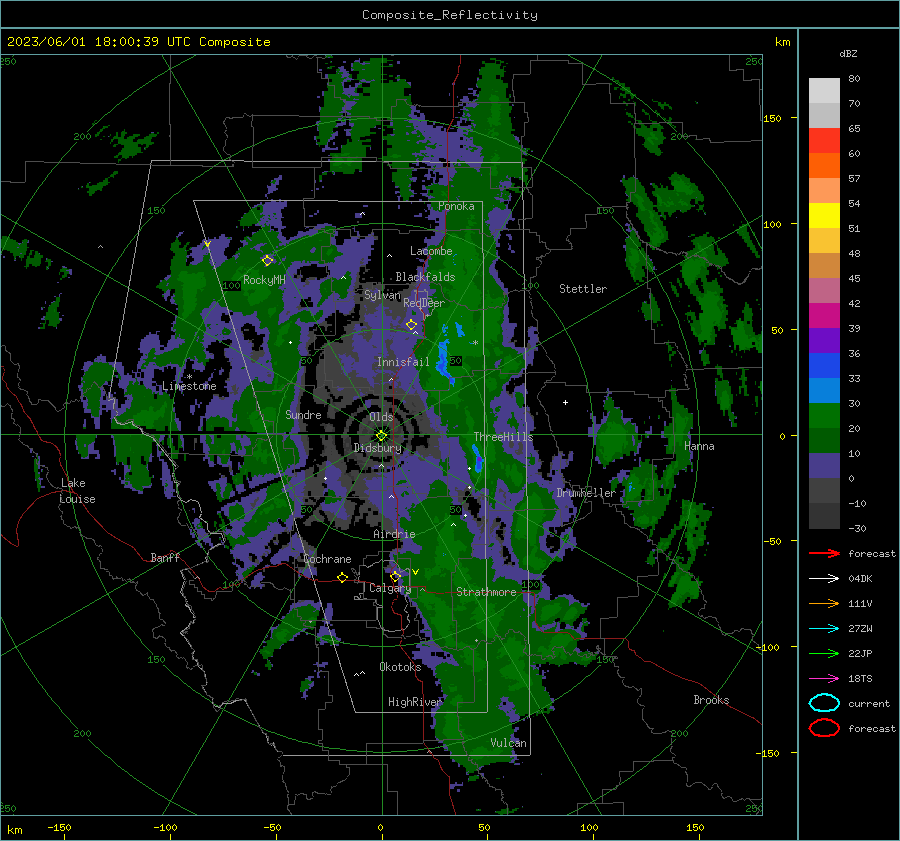Click the white plus marker west of Hanna
The image size is (900, 841).
pos(565,402)
